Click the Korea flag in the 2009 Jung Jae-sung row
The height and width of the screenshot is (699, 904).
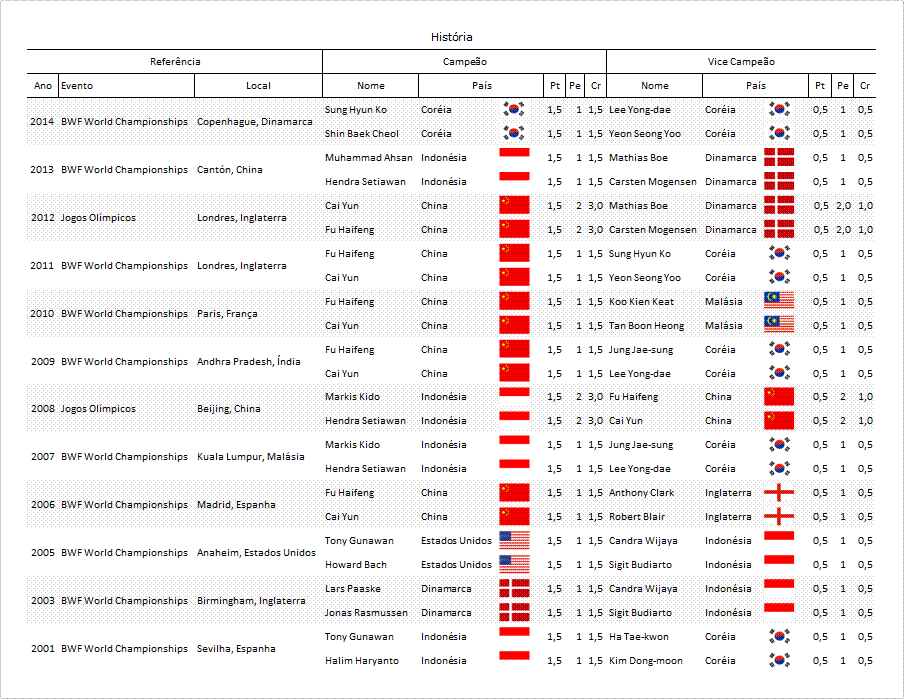(x=779, y=349)
